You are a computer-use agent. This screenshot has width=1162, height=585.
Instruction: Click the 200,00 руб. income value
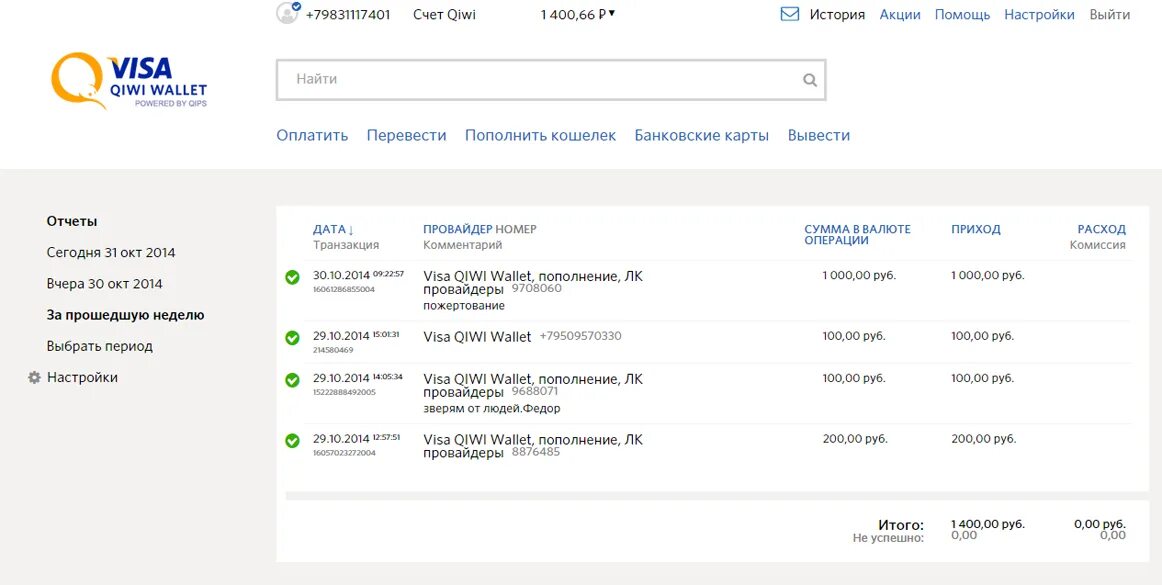coord(983,439)
